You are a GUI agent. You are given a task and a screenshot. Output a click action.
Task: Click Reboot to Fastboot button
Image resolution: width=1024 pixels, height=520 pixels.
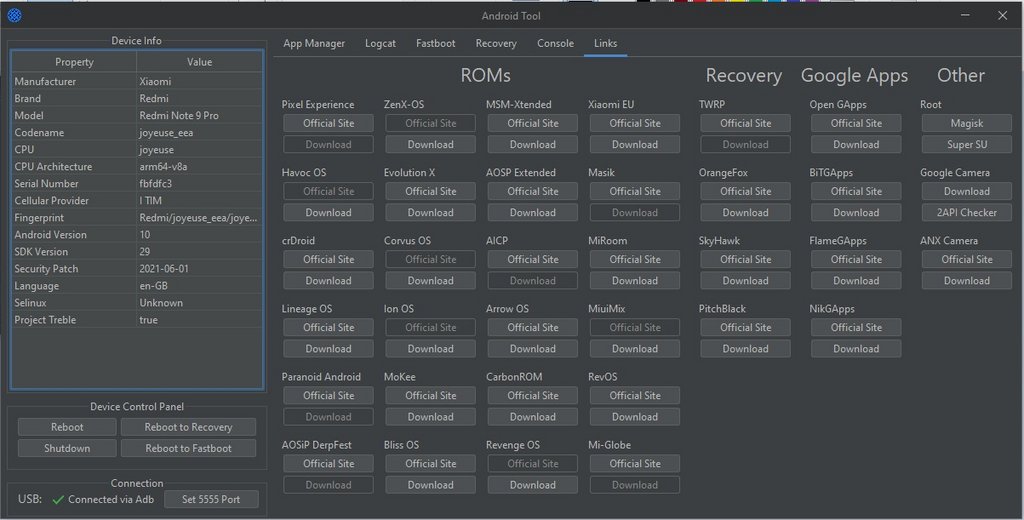pyautogui.click(x=188, y=448)
